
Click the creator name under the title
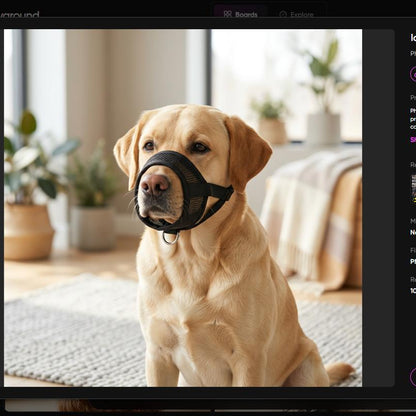[x=413, y=53]
